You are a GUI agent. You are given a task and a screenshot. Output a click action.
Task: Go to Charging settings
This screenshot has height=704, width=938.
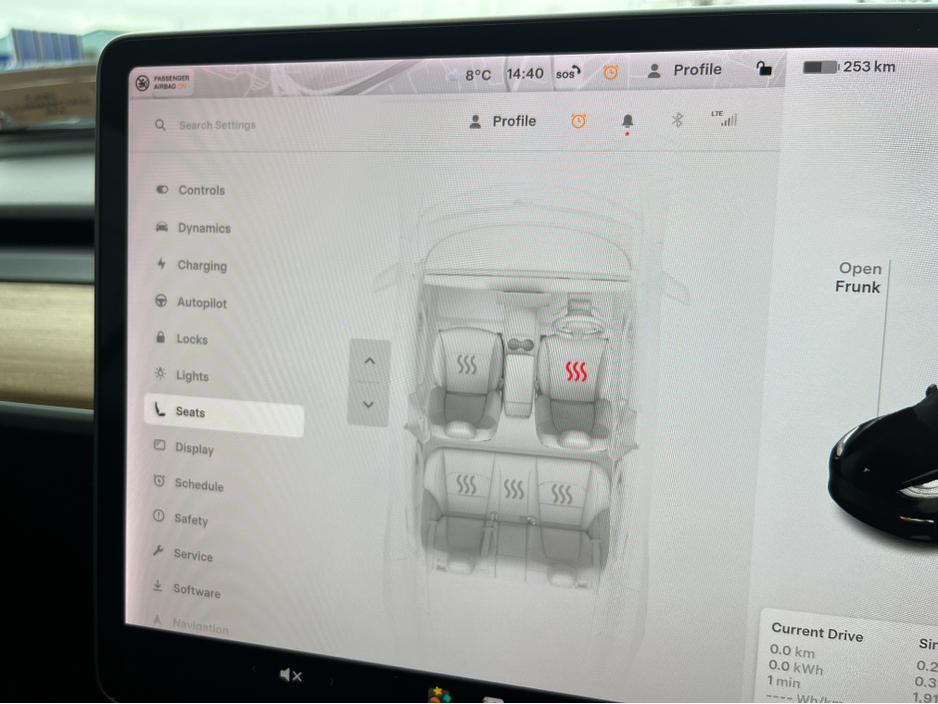coord(201,266)
